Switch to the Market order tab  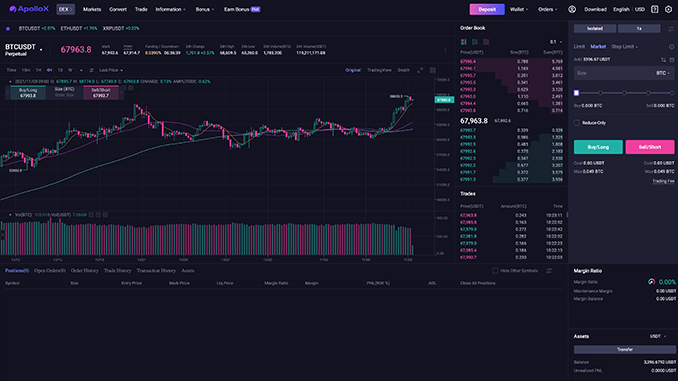coord(598,47)
